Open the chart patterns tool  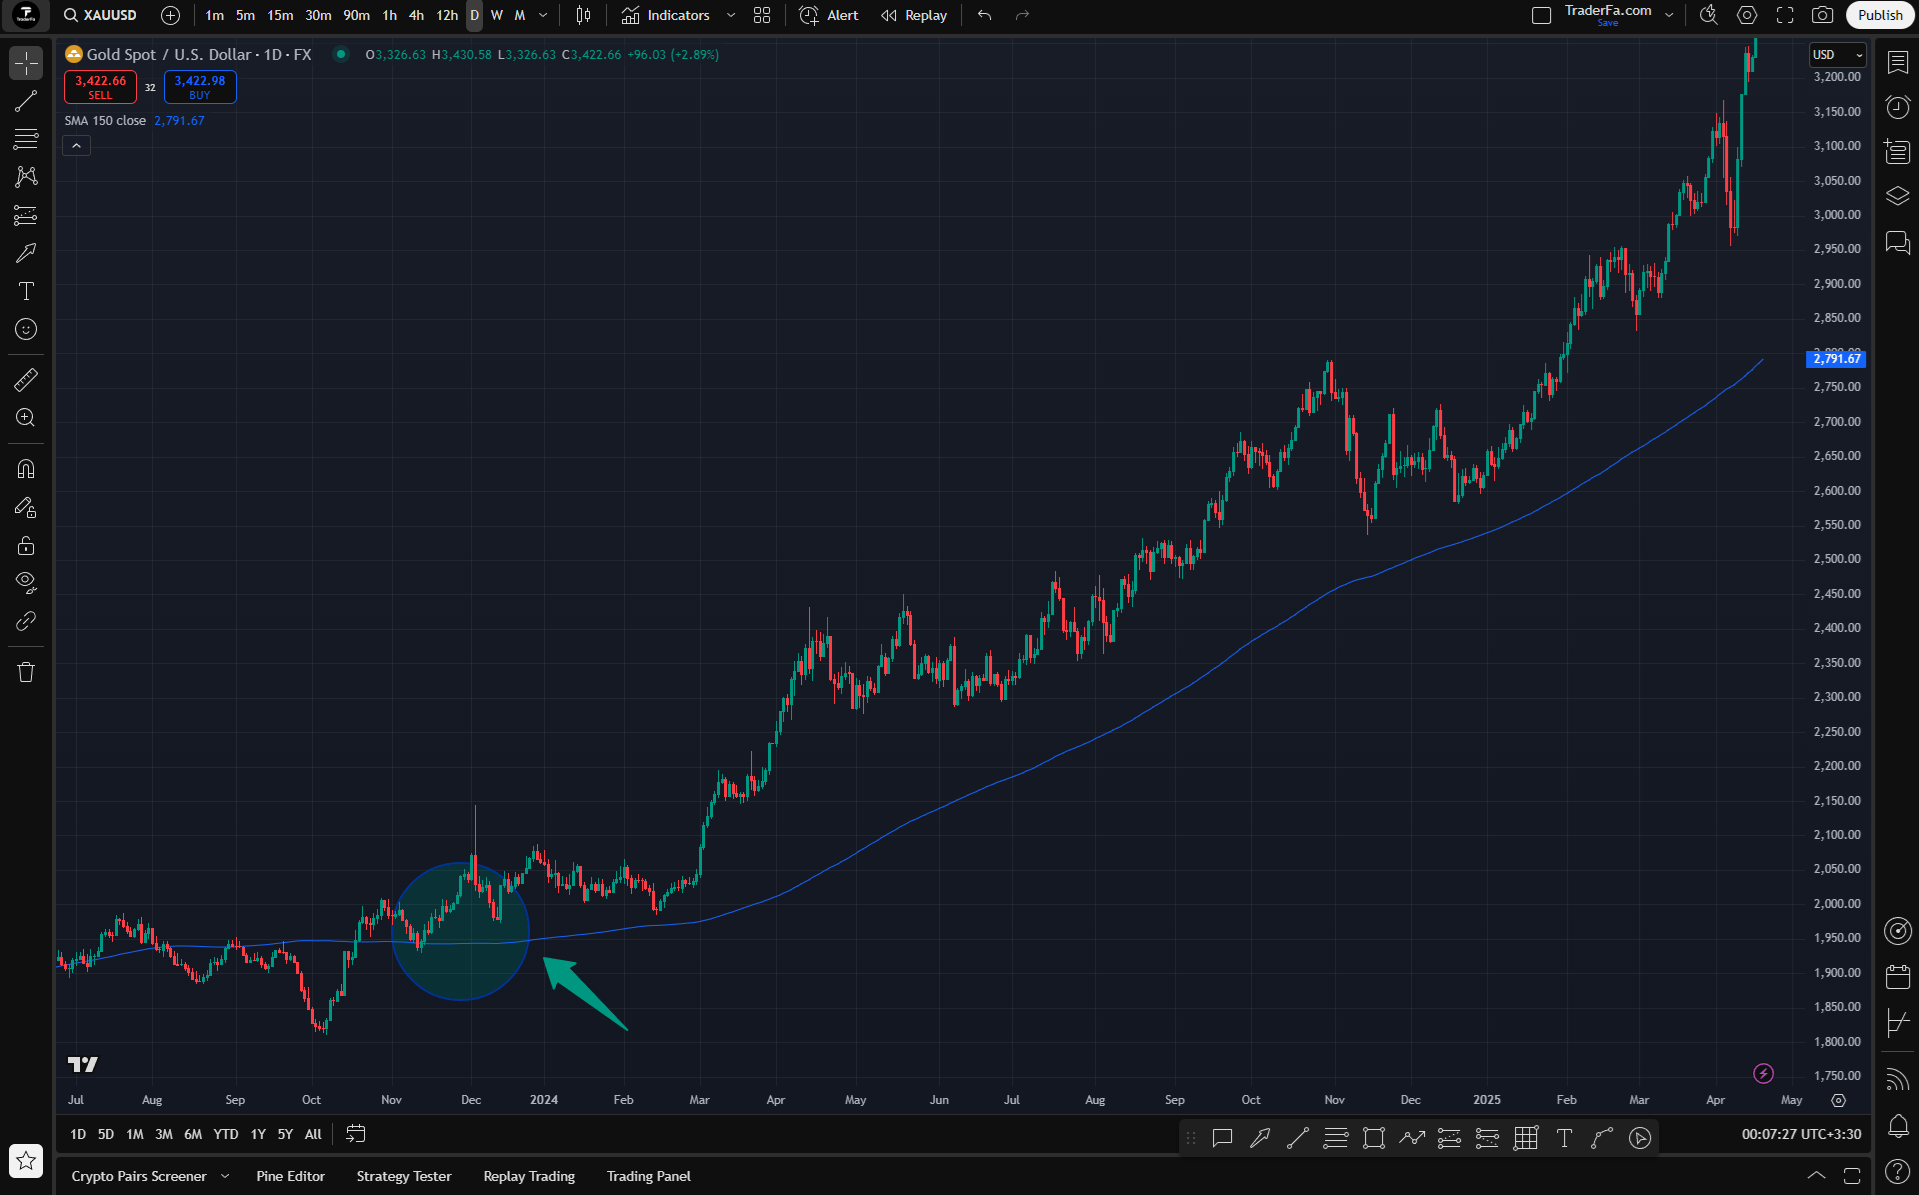click(x=26, y=177)
